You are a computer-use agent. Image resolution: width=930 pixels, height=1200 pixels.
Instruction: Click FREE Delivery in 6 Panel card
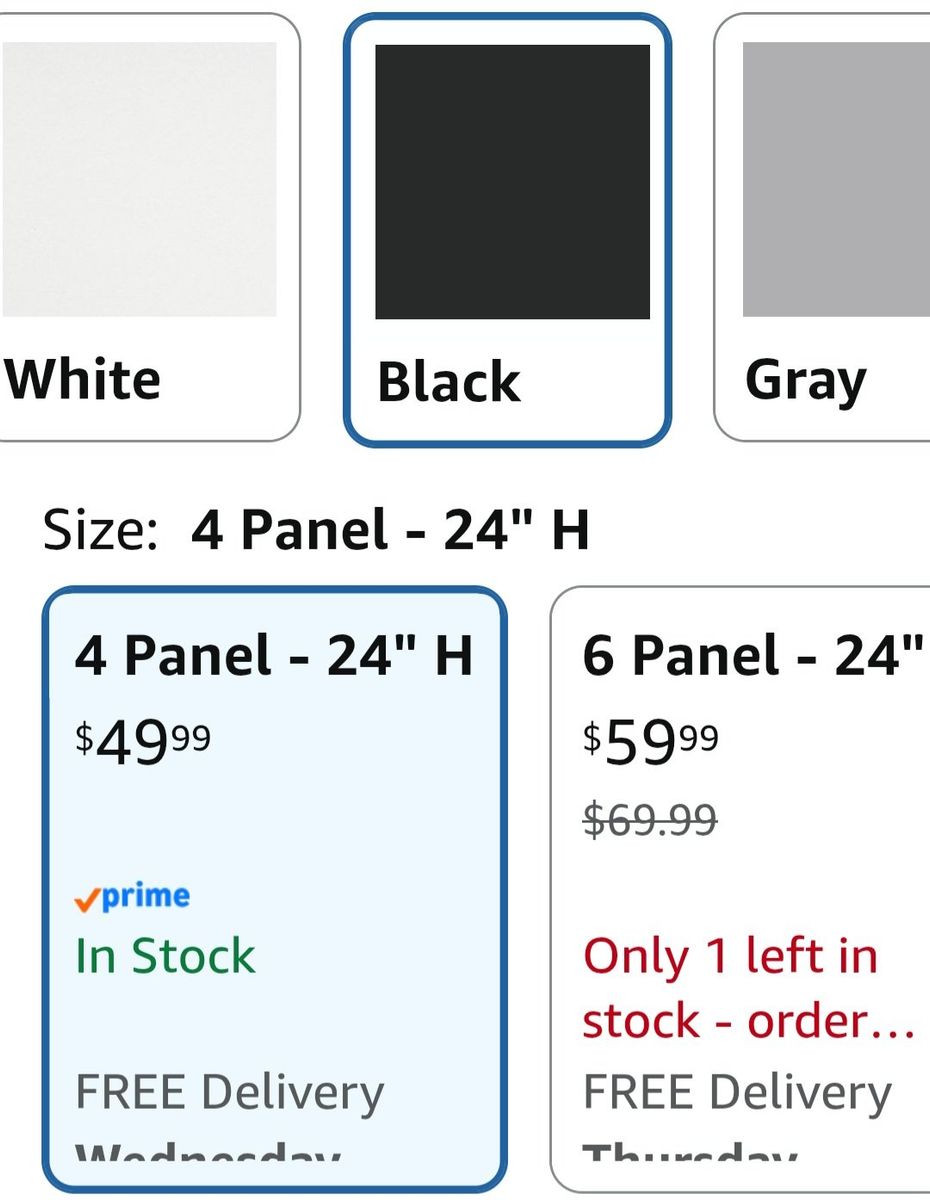737,1093
